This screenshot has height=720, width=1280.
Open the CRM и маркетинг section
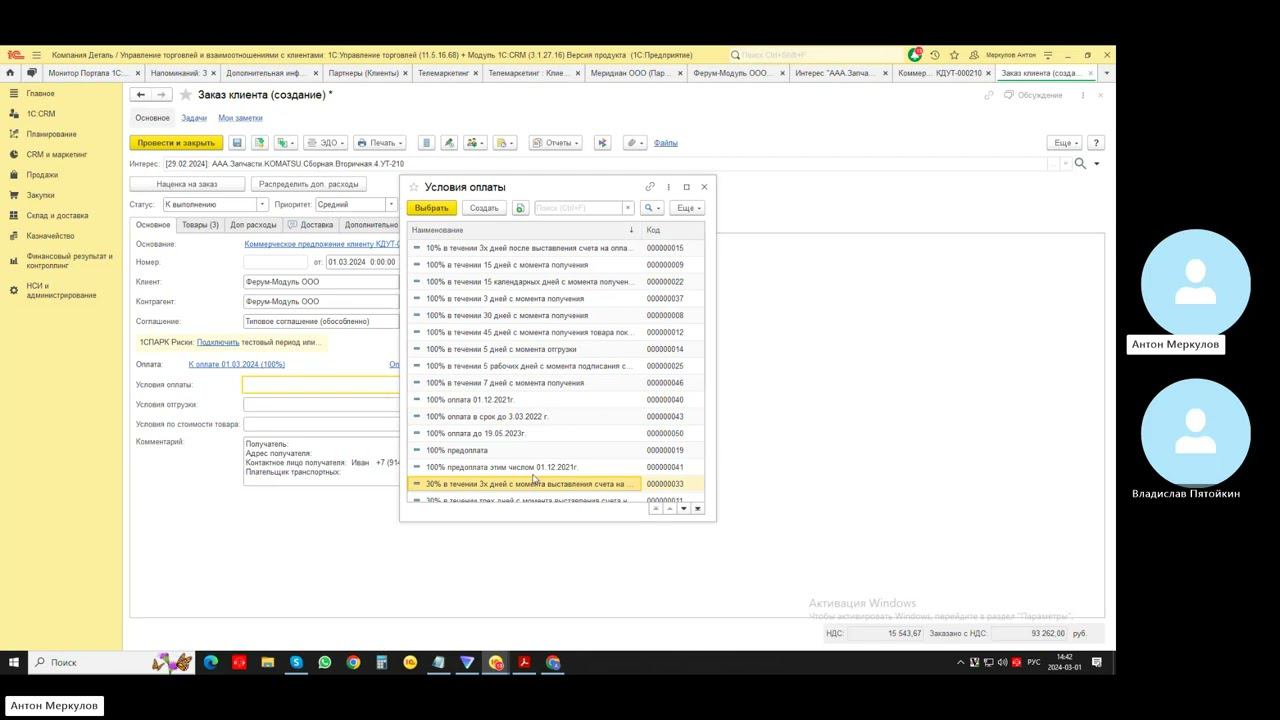[57, 155]
